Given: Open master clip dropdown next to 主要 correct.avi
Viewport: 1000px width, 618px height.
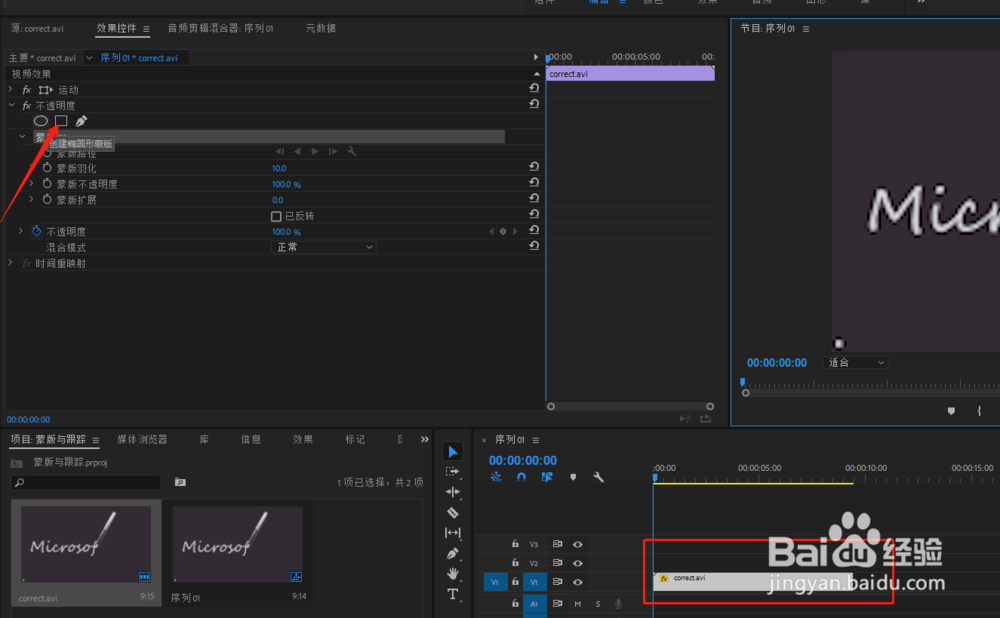Looking at the screenshot, I should 89,58.
